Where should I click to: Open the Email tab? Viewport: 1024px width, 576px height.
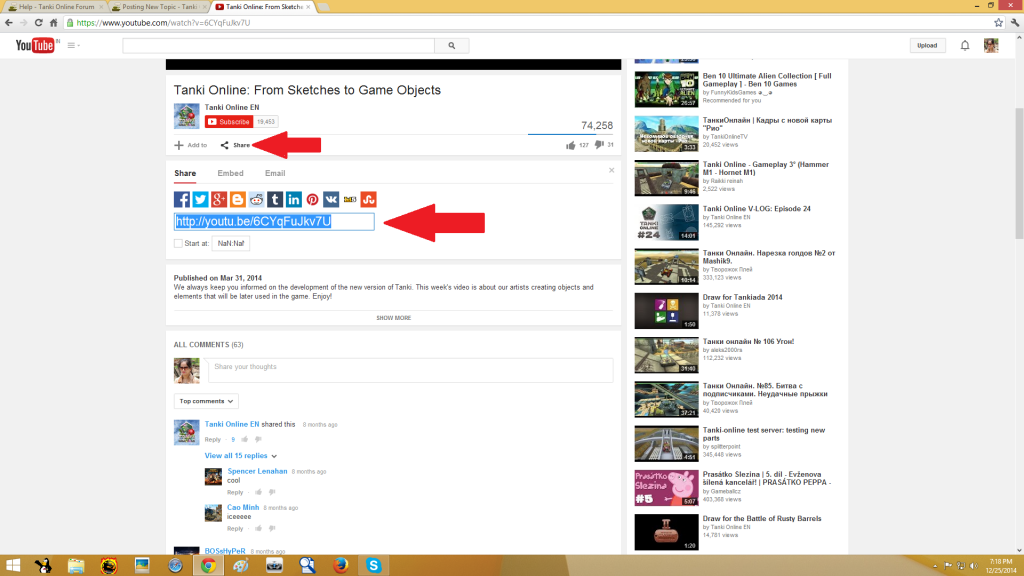tap(275, 173)
